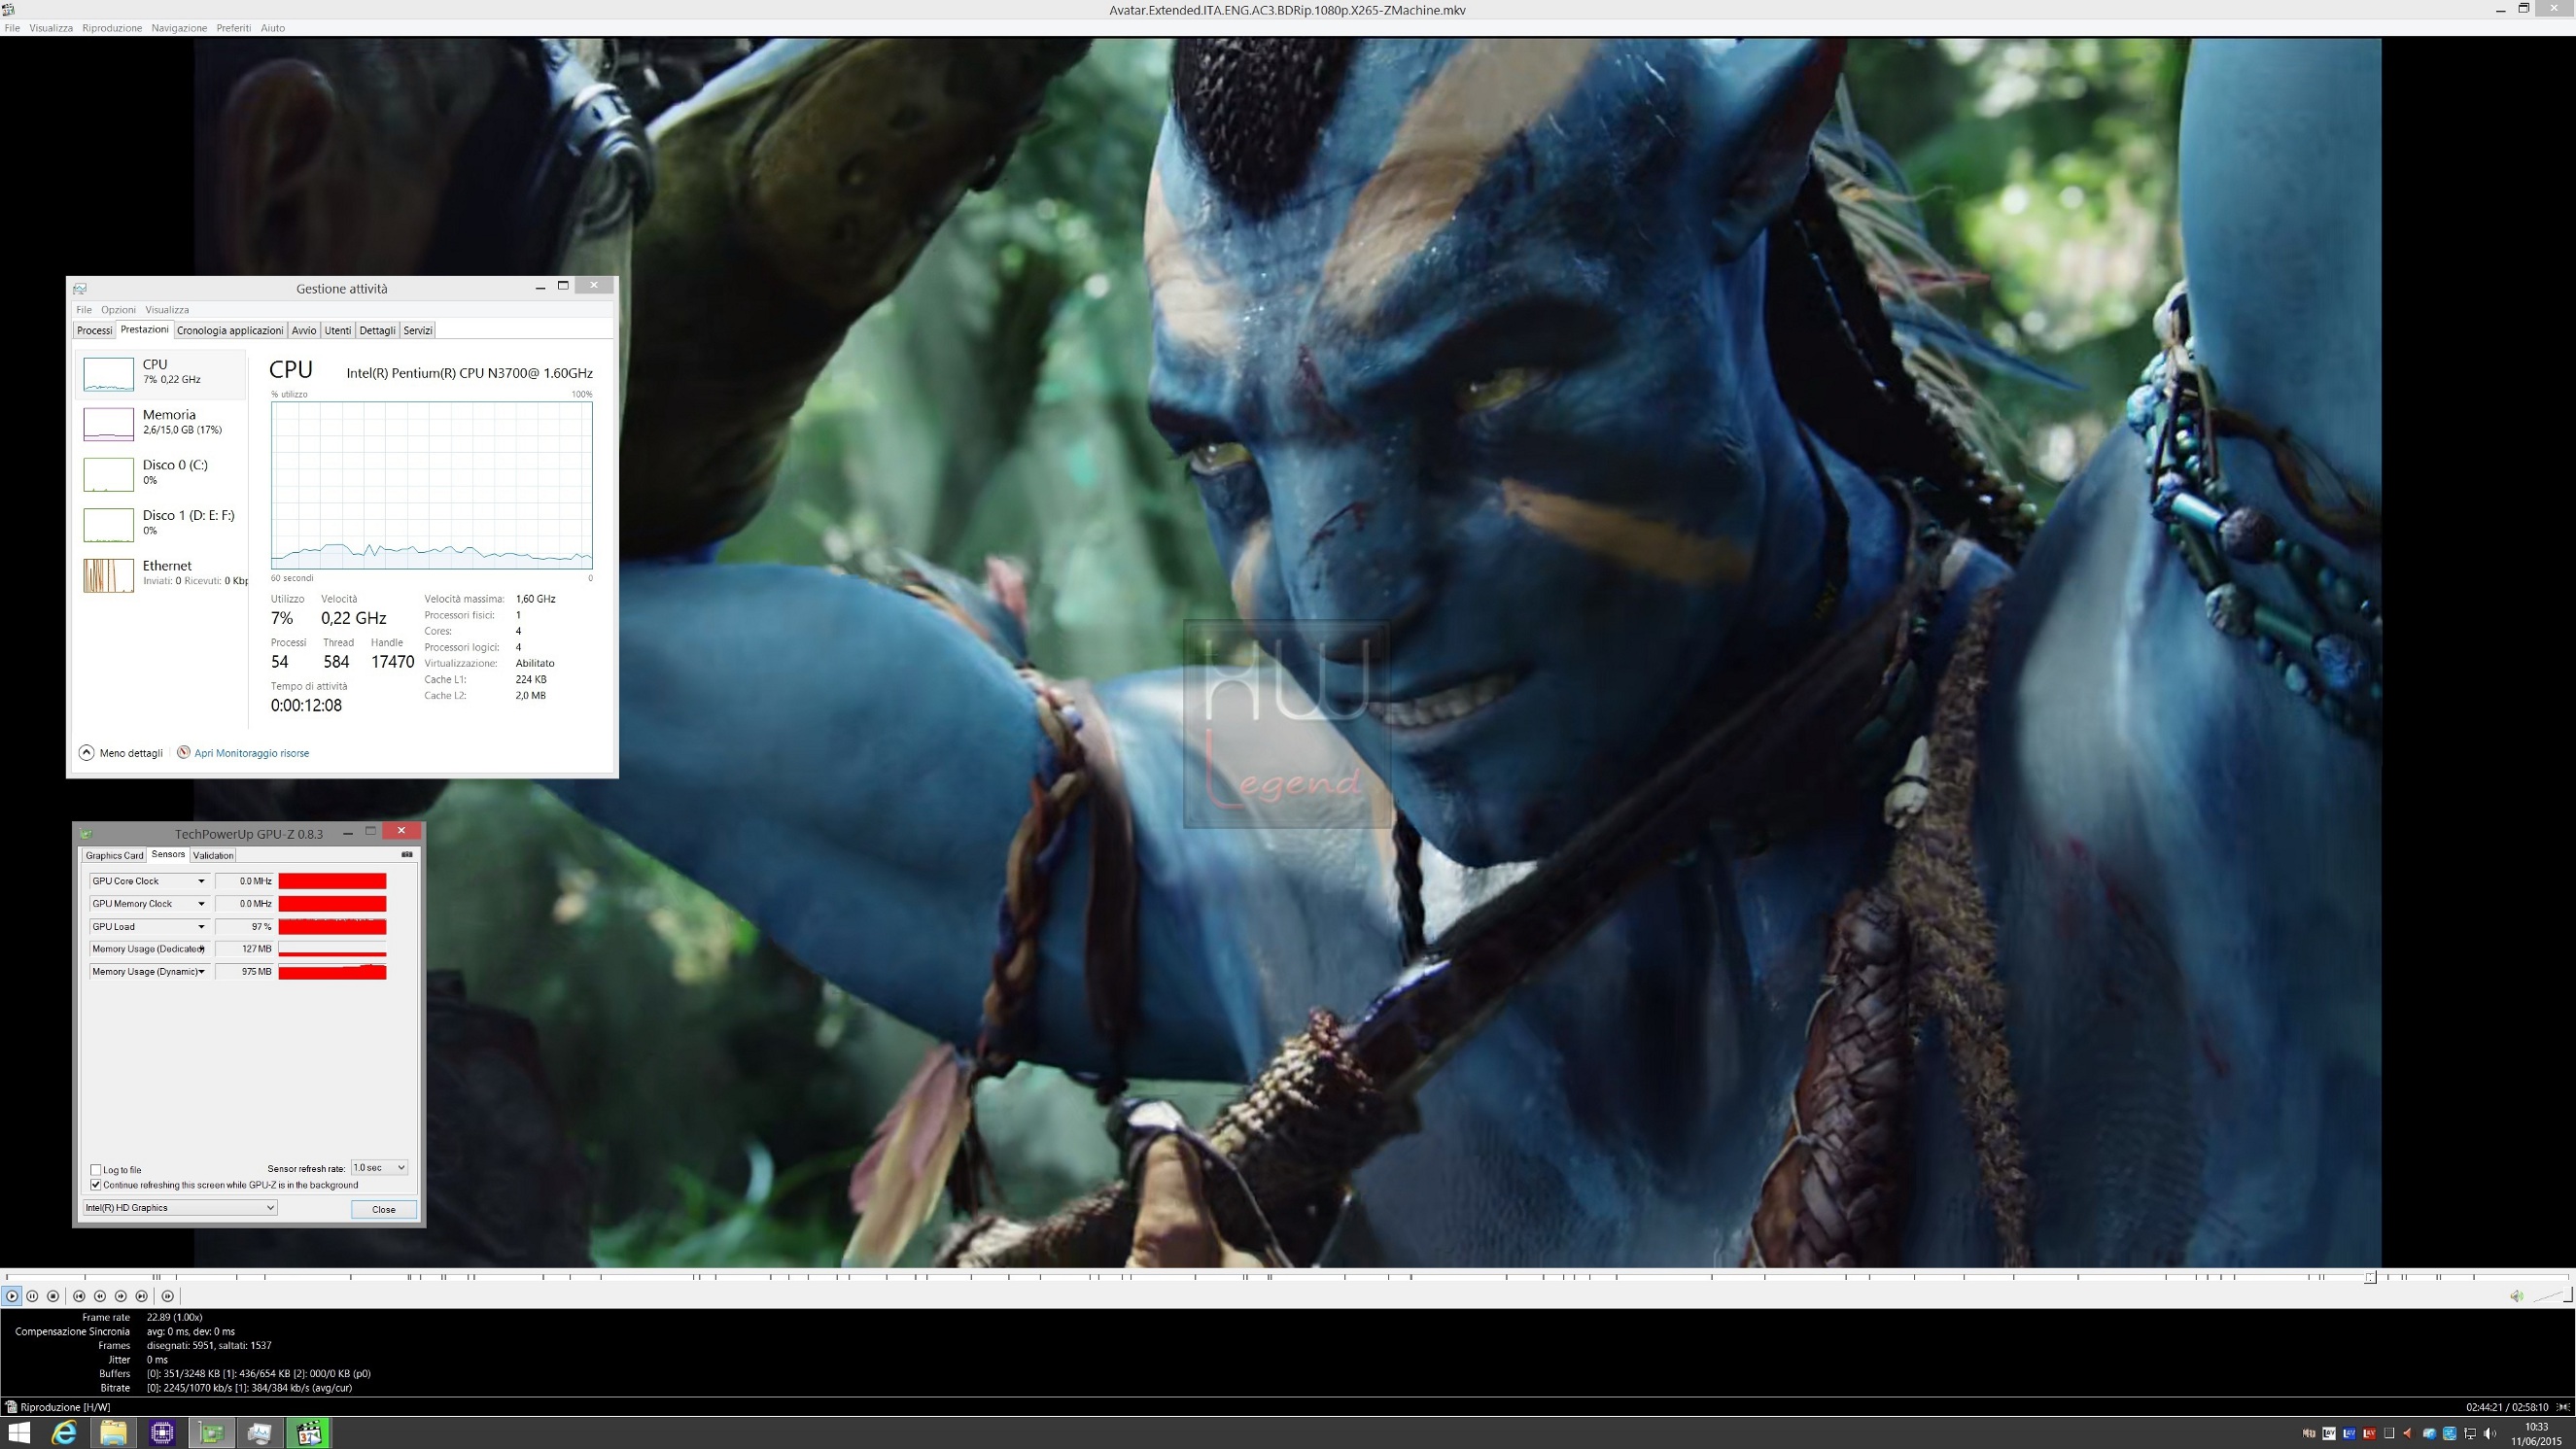Skip to previous file button
Viewport: 2576px width, 1449px height.
79,1296
